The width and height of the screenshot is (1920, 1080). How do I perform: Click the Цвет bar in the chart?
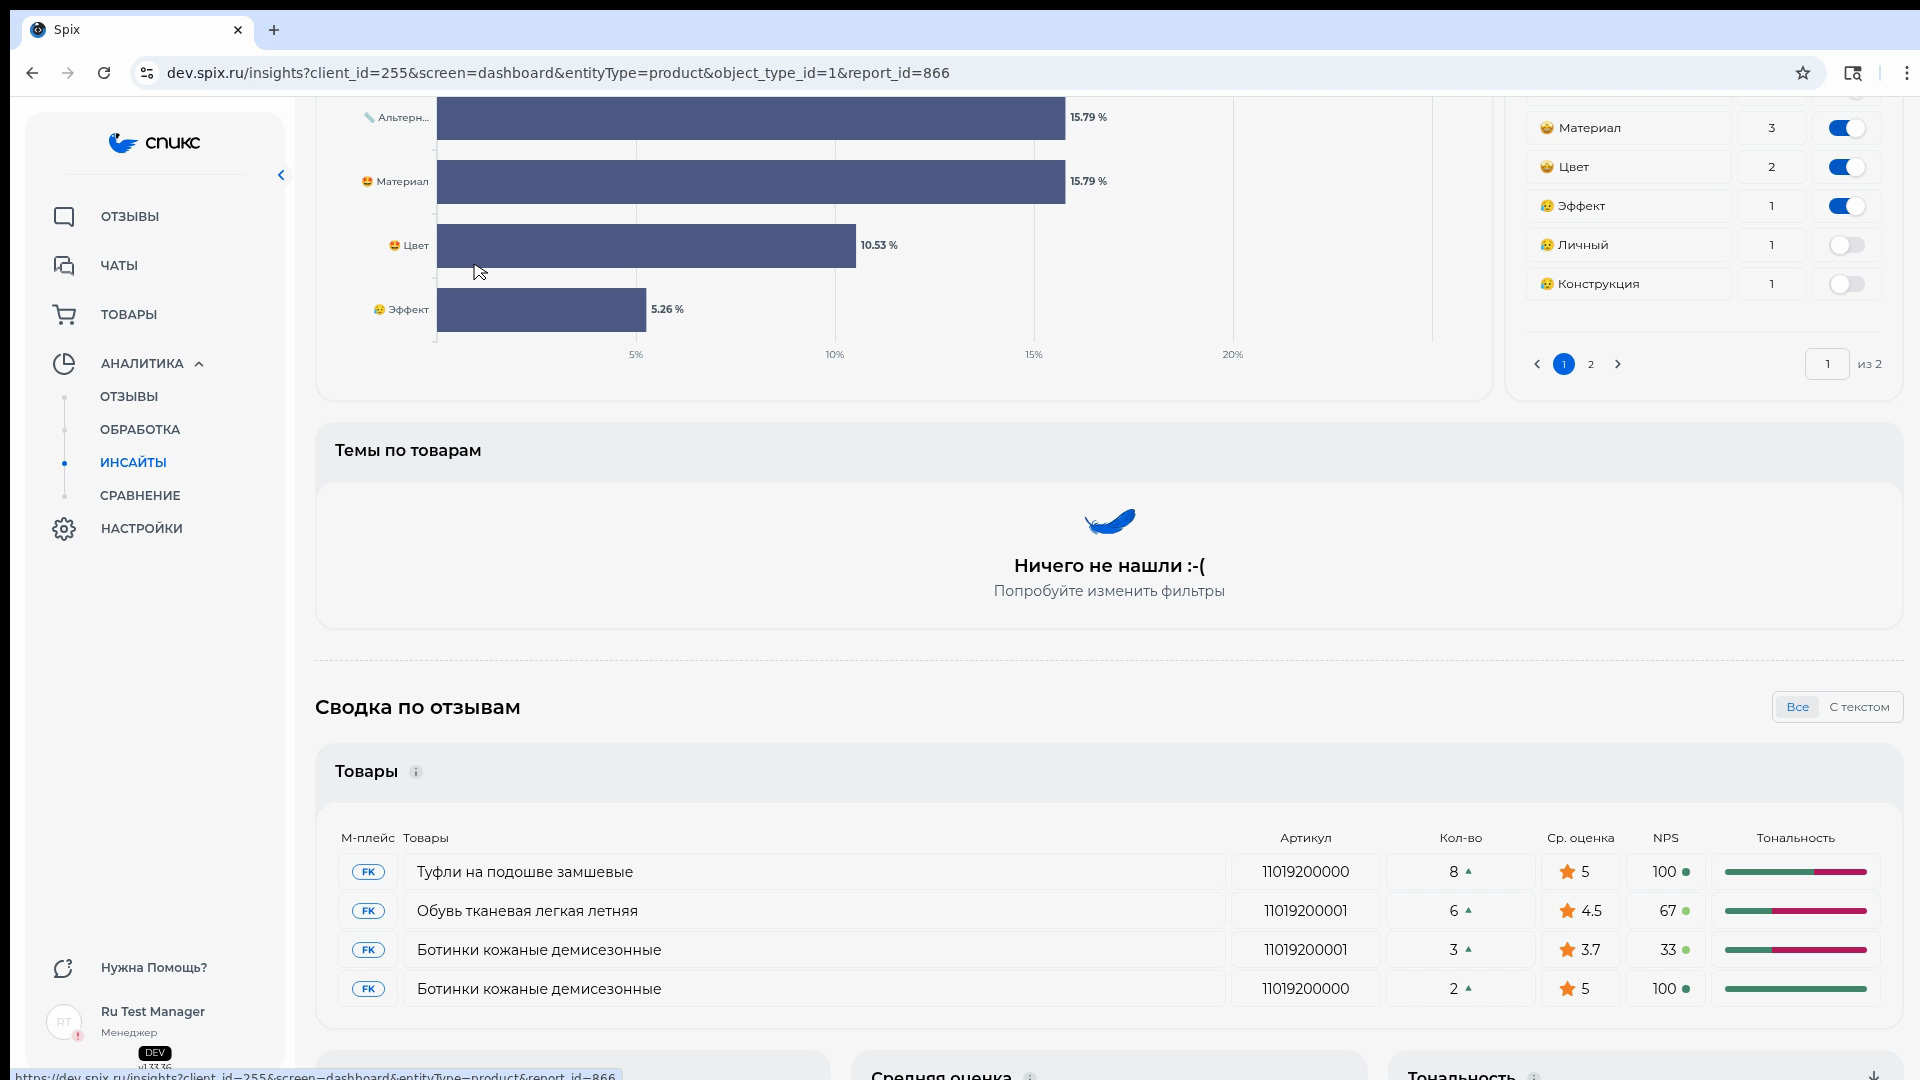646,246
